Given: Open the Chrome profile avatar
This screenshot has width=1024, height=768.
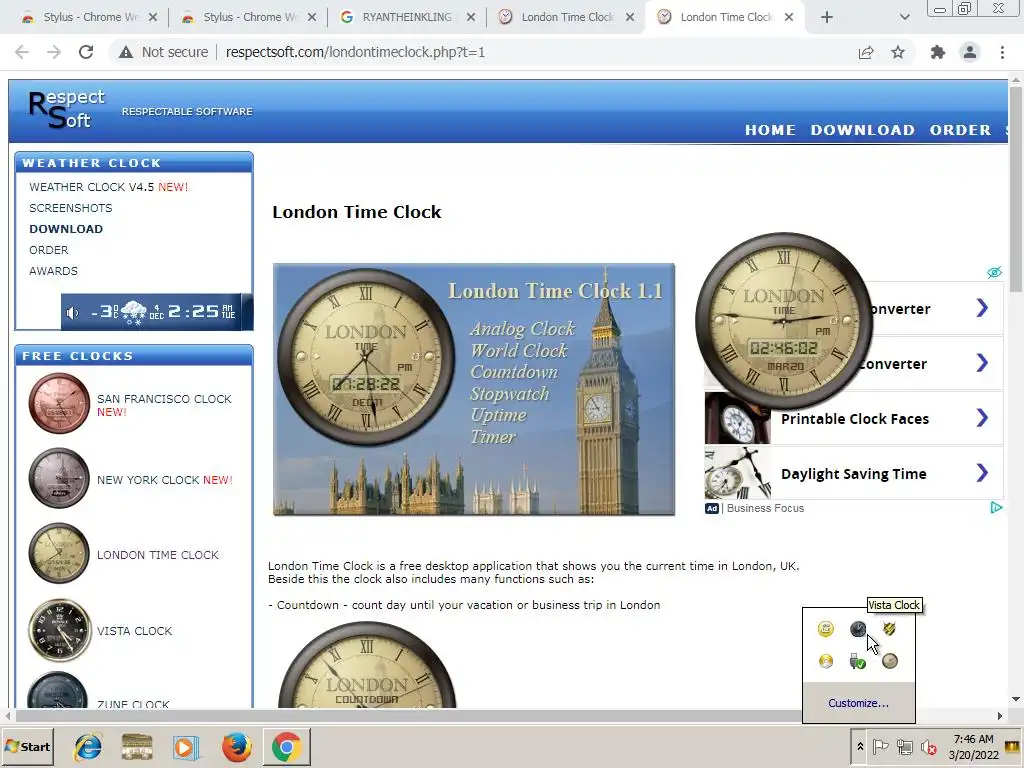Looking at the screenshot, I should 970,52.
